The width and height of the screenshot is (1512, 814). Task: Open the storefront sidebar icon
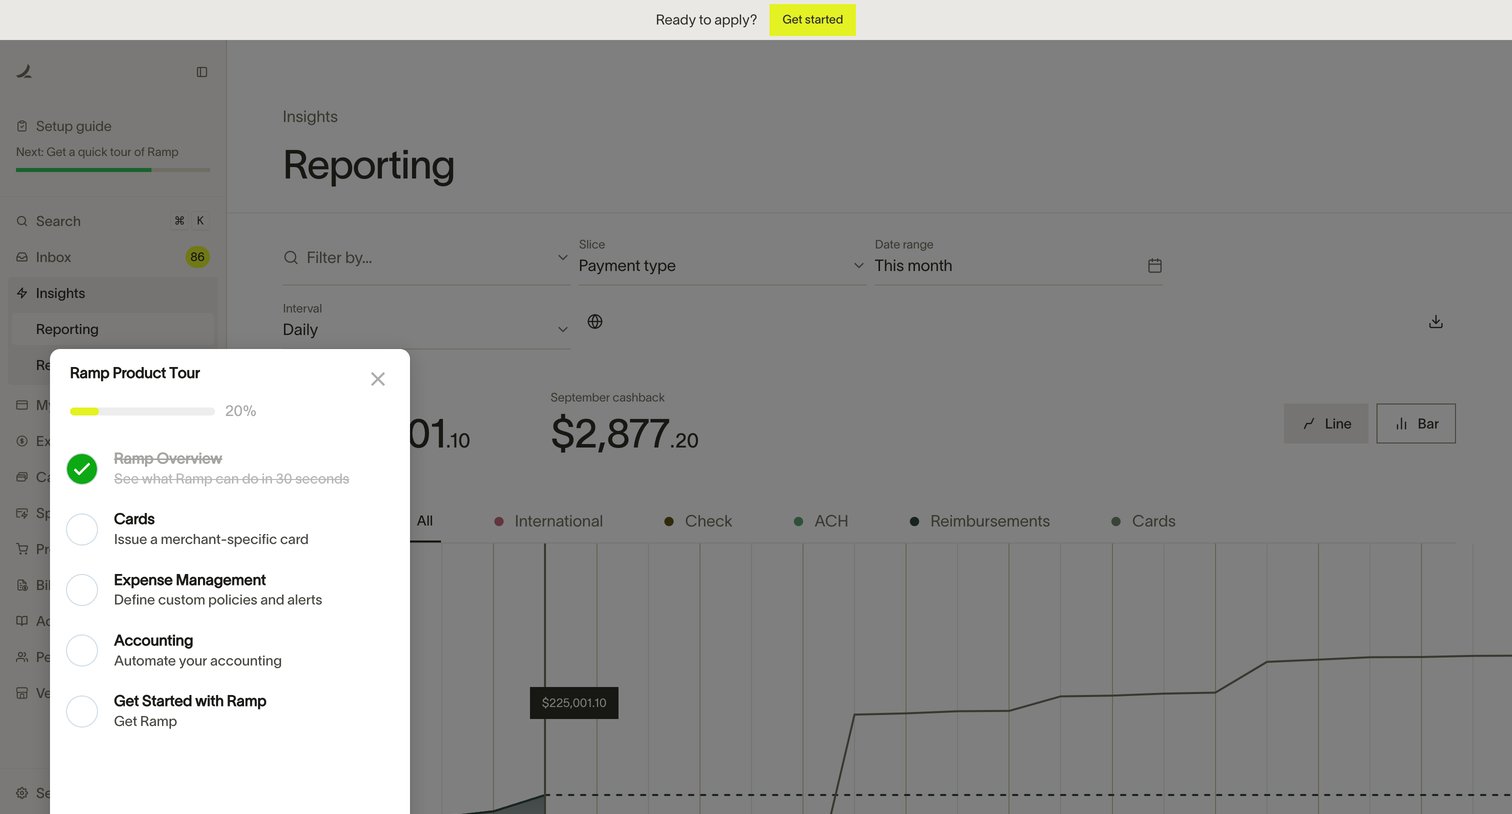22,693
